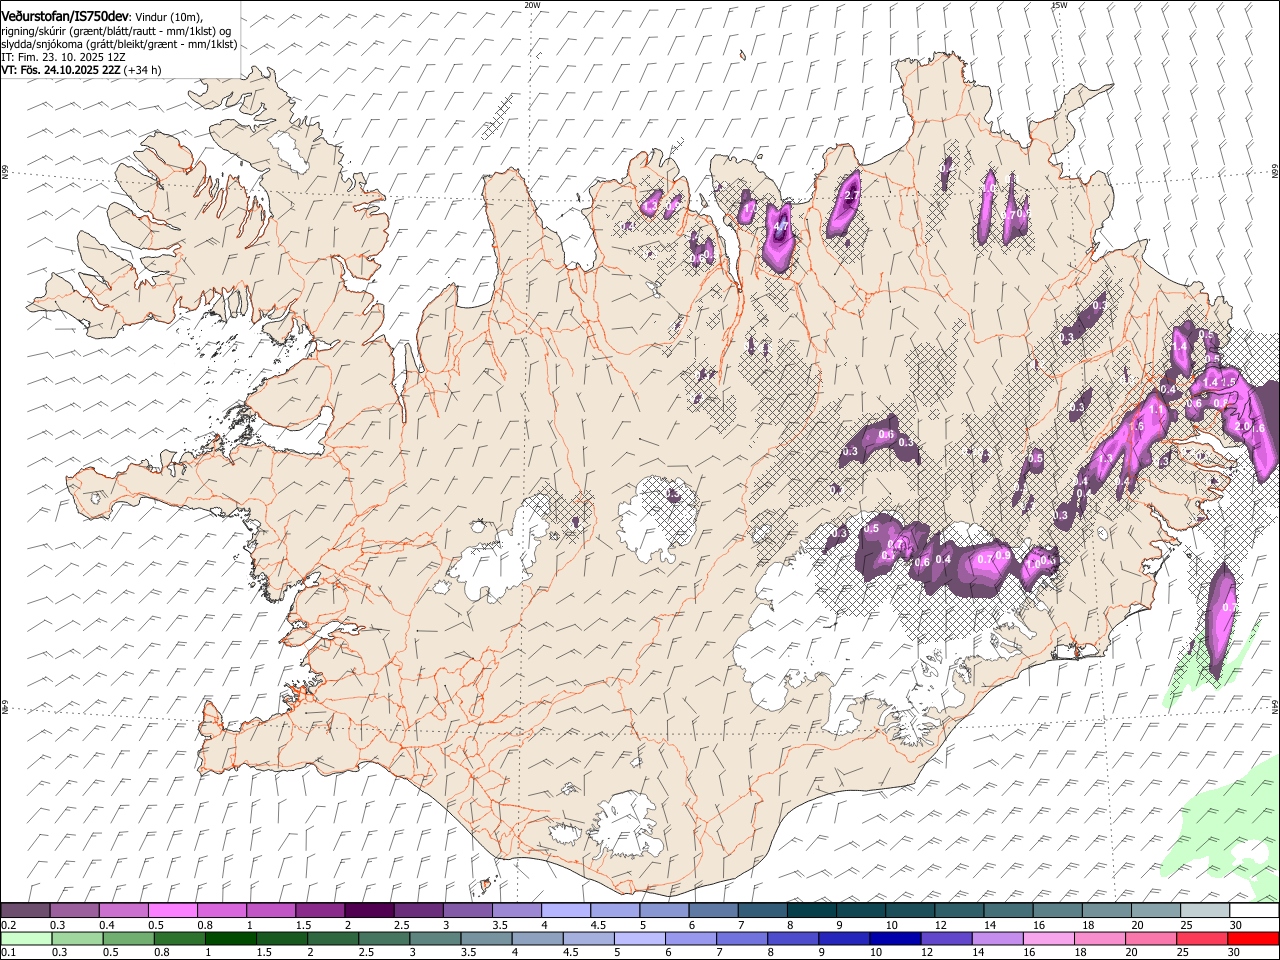The image size is (1280, 960).
Task: Click the 0.1 label on the rain scale
Action: 9,952
